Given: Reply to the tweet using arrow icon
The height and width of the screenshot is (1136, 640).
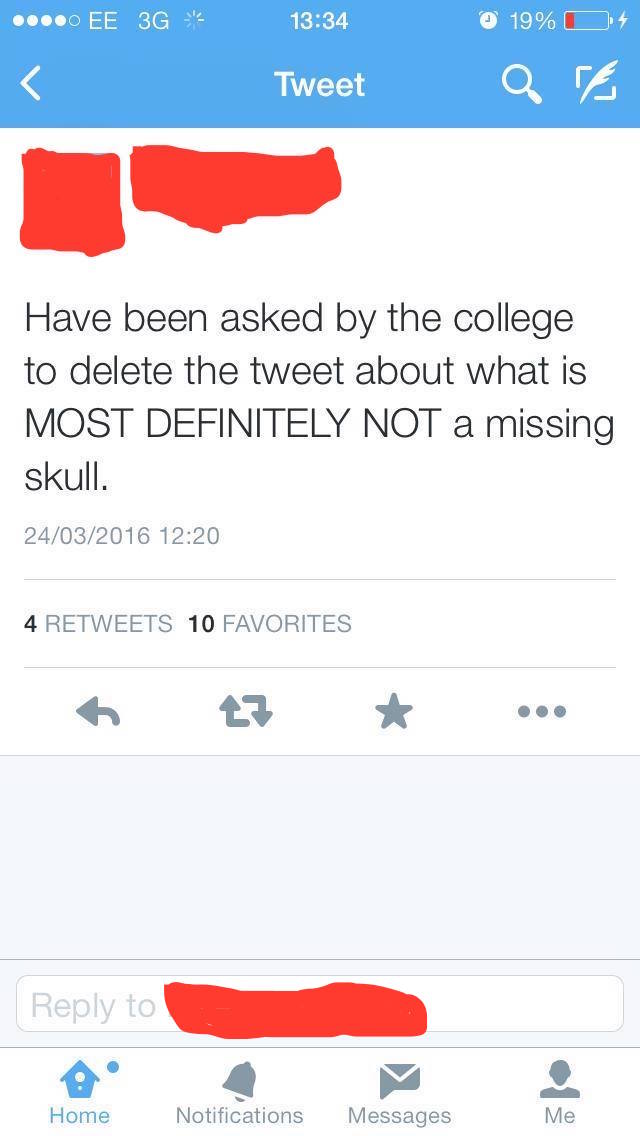Looking at the screenshot, I should click(x=98, y=711).
